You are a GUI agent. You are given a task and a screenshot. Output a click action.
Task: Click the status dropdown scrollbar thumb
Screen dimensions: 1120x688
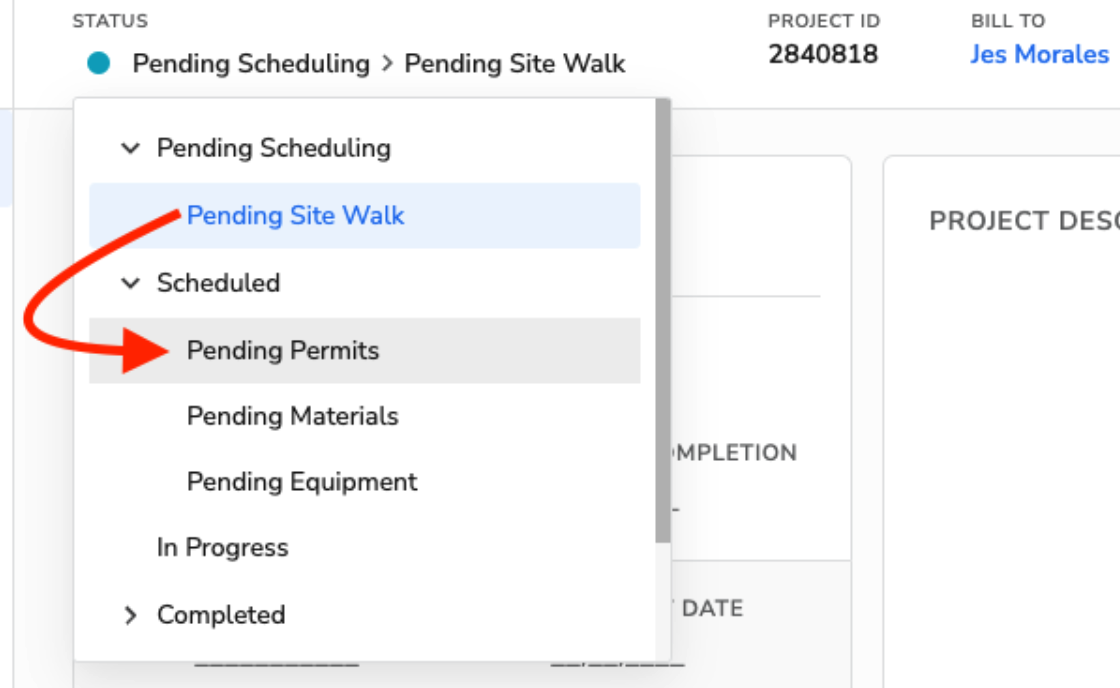663,321
